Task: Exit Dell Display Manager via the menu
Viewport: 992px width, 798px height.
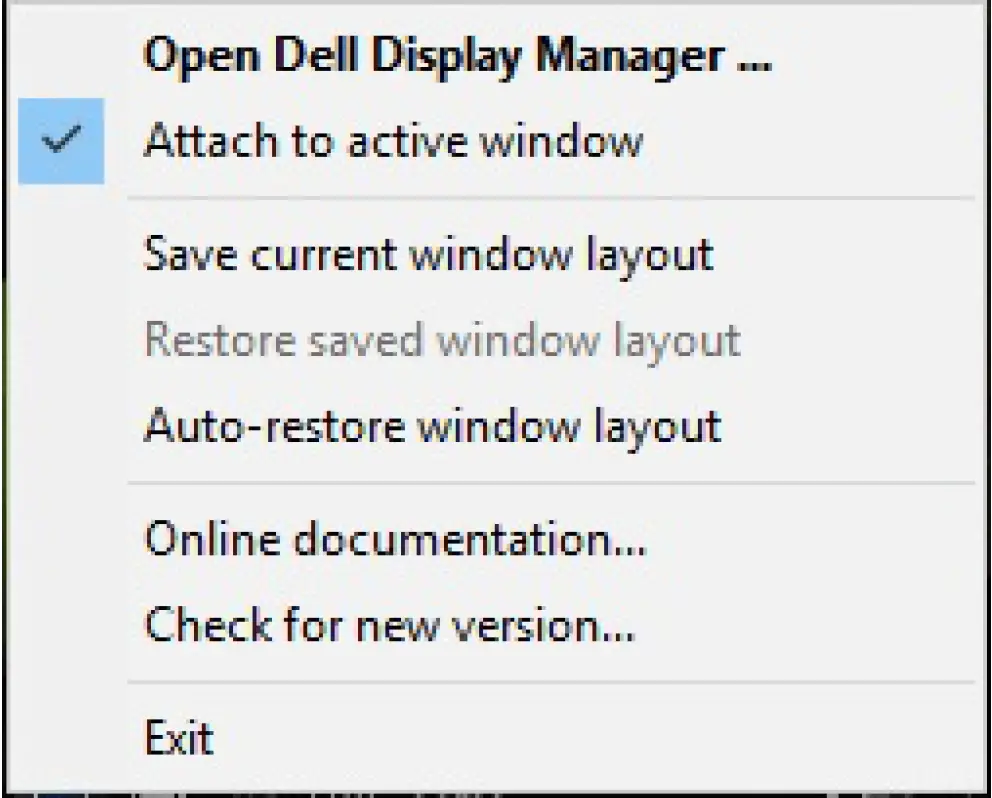Action: click(x=180, y=739)
